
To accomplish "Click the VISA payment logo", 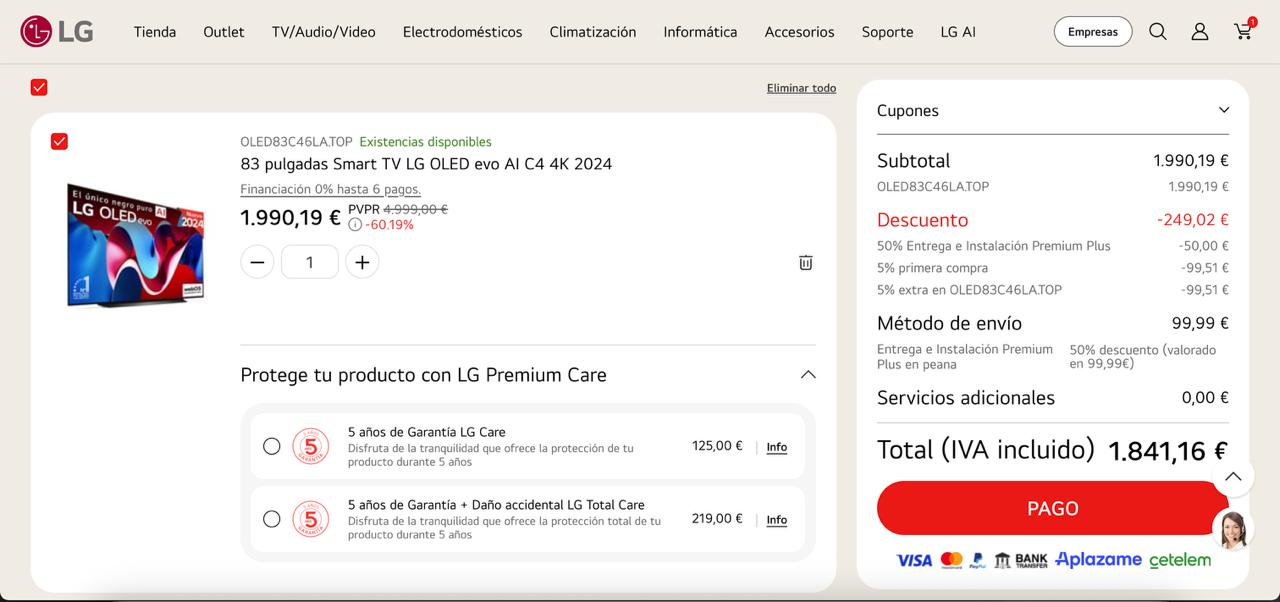I will point(914,560).
